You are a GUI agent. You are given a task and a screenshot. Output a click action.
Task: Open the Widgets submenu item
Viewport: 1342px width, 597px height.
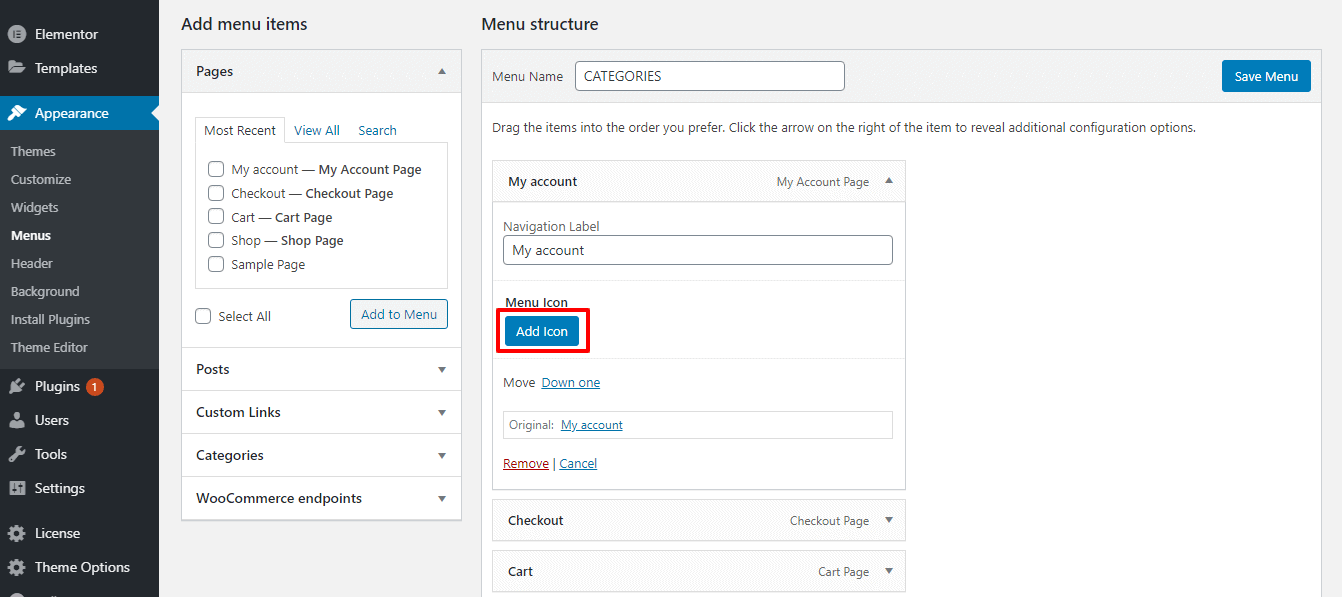[35, 207]
